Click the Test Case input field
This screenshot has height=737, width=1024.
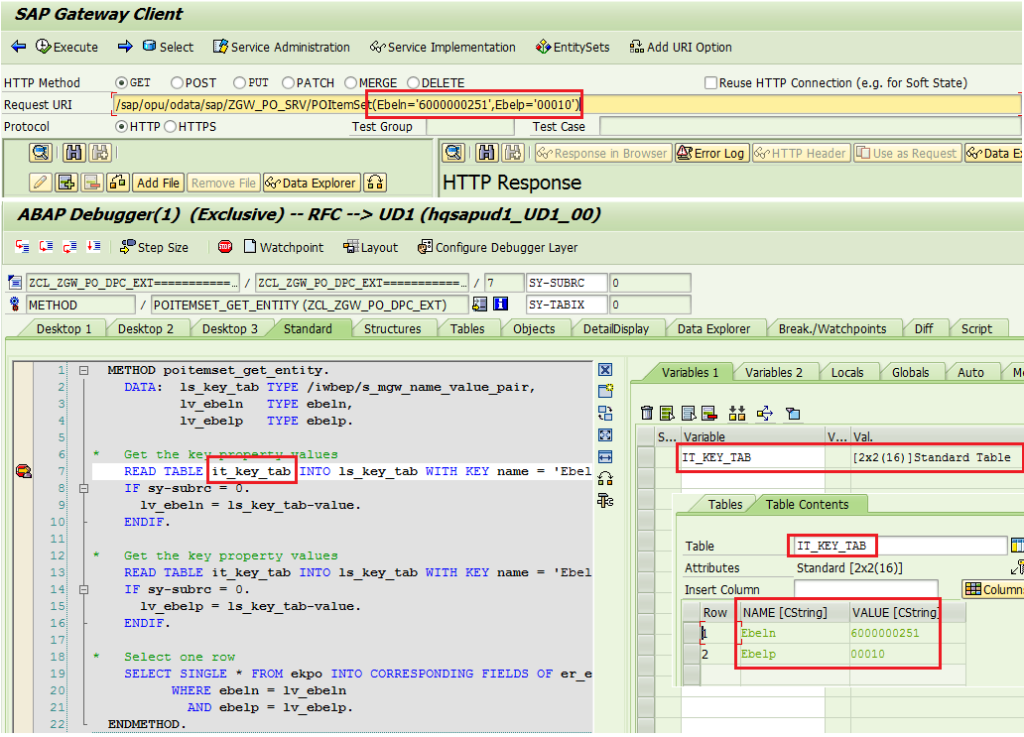click(x=809, y=127)
